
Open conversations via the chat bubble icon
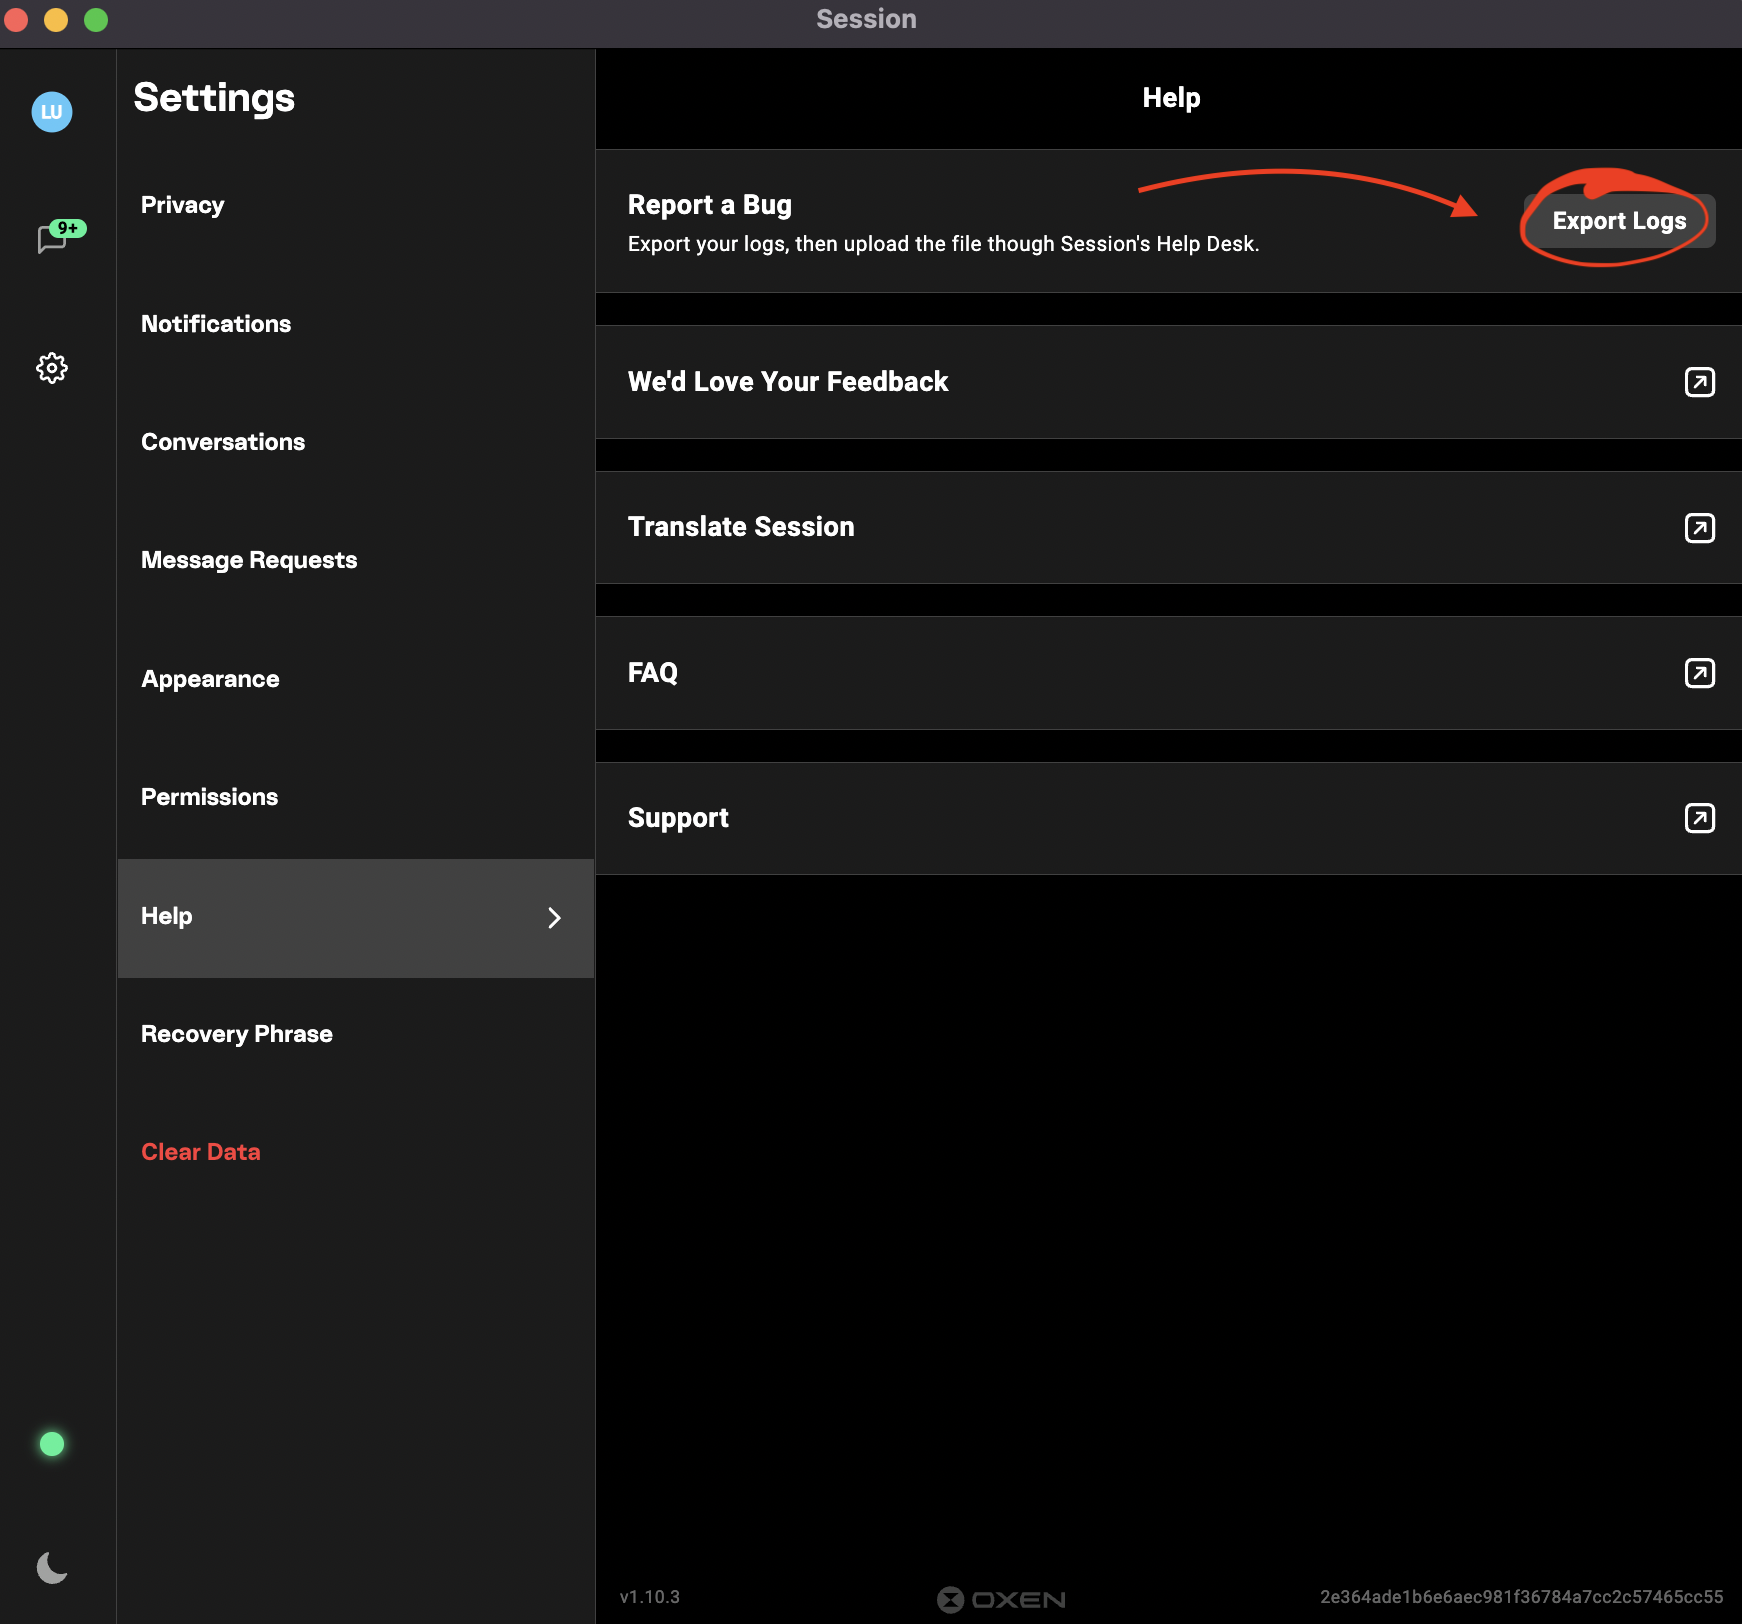click(x=52, y=240)
